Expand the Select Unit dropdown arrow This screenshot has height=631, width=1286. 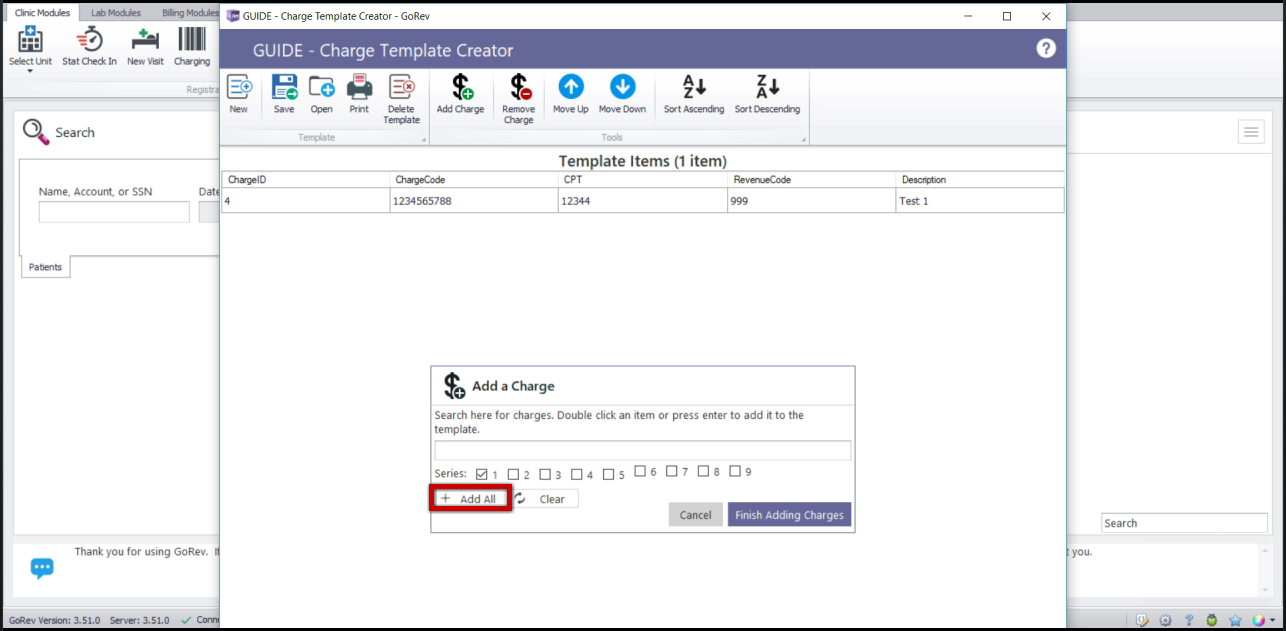(30, 72)
